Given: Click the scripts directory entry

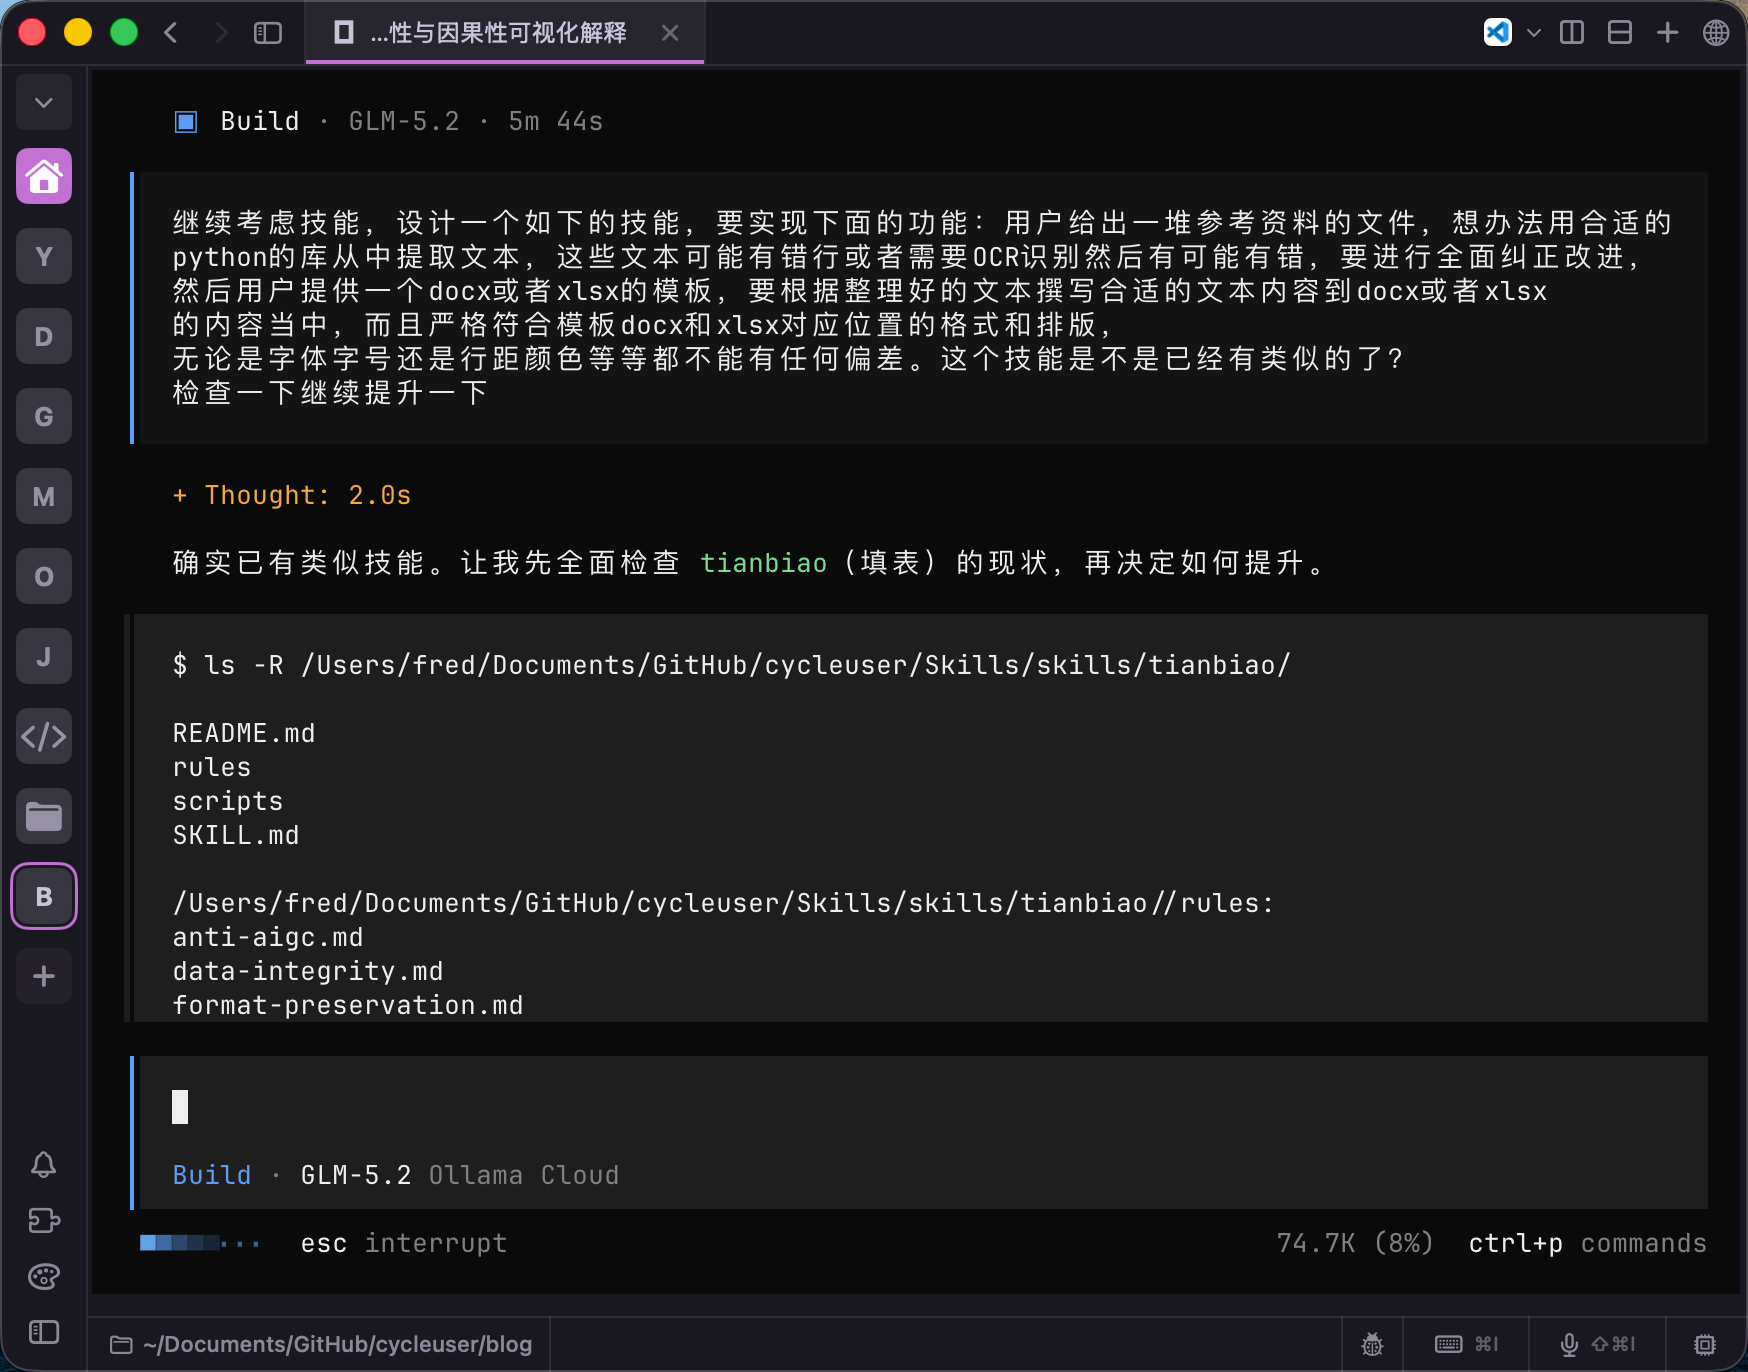Looking at the screenshot, I should [x=228, y=801].
